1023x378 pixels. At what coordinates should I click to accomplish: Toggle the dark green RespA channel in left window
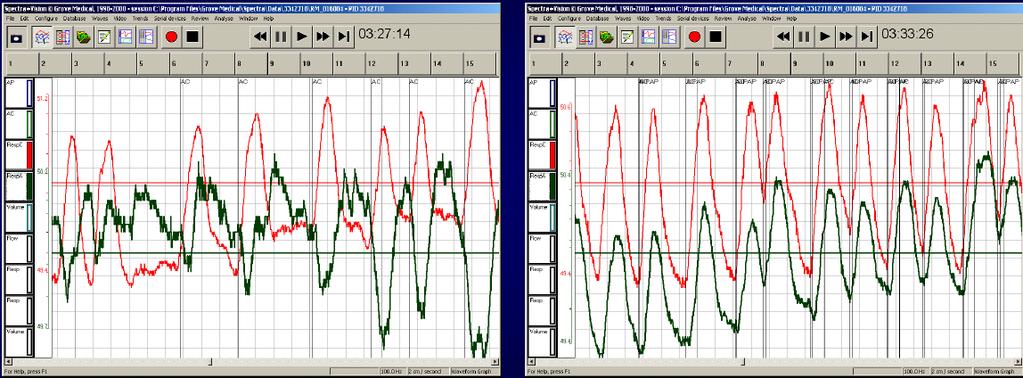[x=18, y=186]
